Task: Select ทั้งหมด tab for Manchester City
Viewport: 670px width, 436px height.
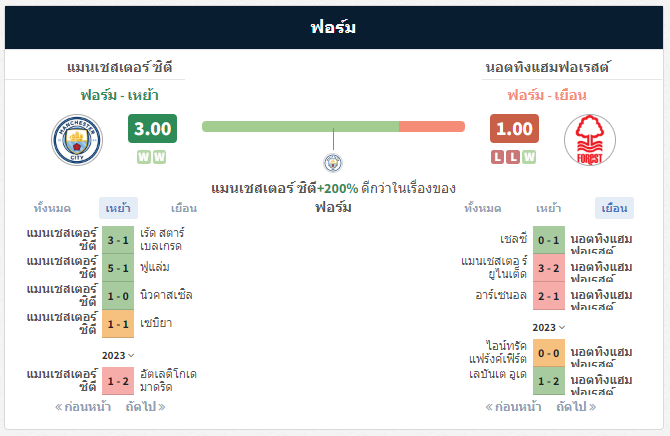Action: [x=52, y=208]
